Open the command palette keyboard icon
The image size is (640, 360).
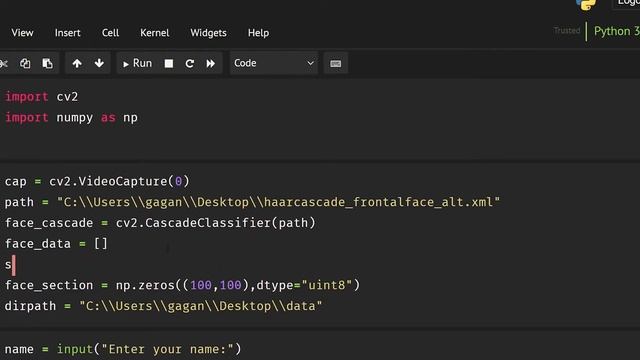click(336, 64)
